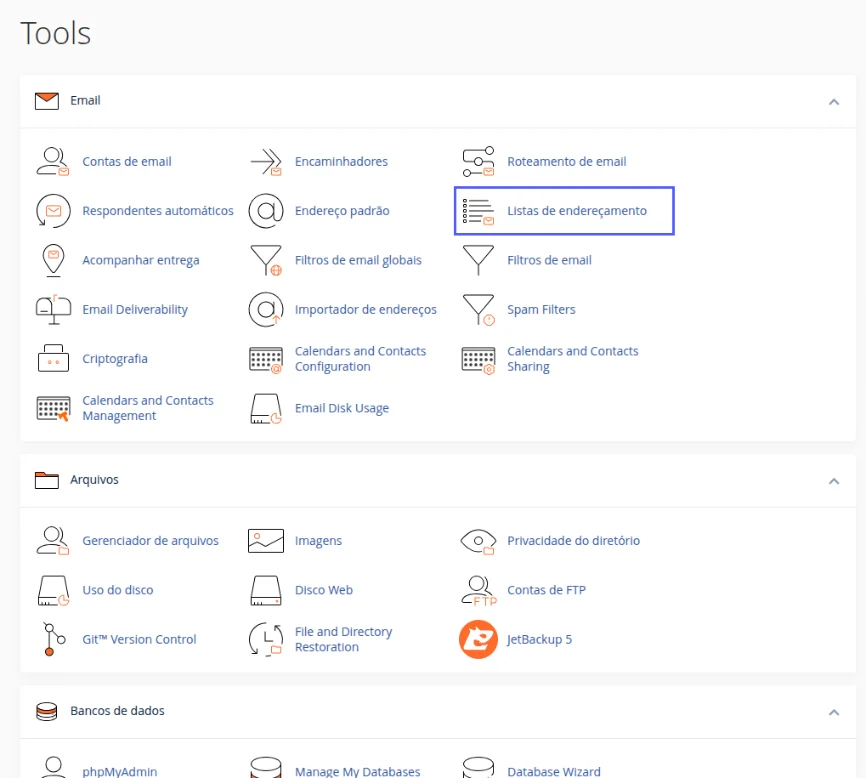Click the Git Version Control branch icon

tap(54, 639)
